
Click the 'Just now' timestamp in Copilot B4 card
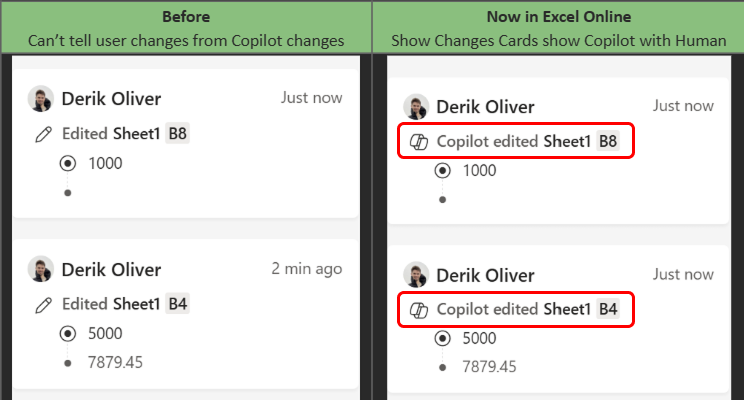(683, 274)
